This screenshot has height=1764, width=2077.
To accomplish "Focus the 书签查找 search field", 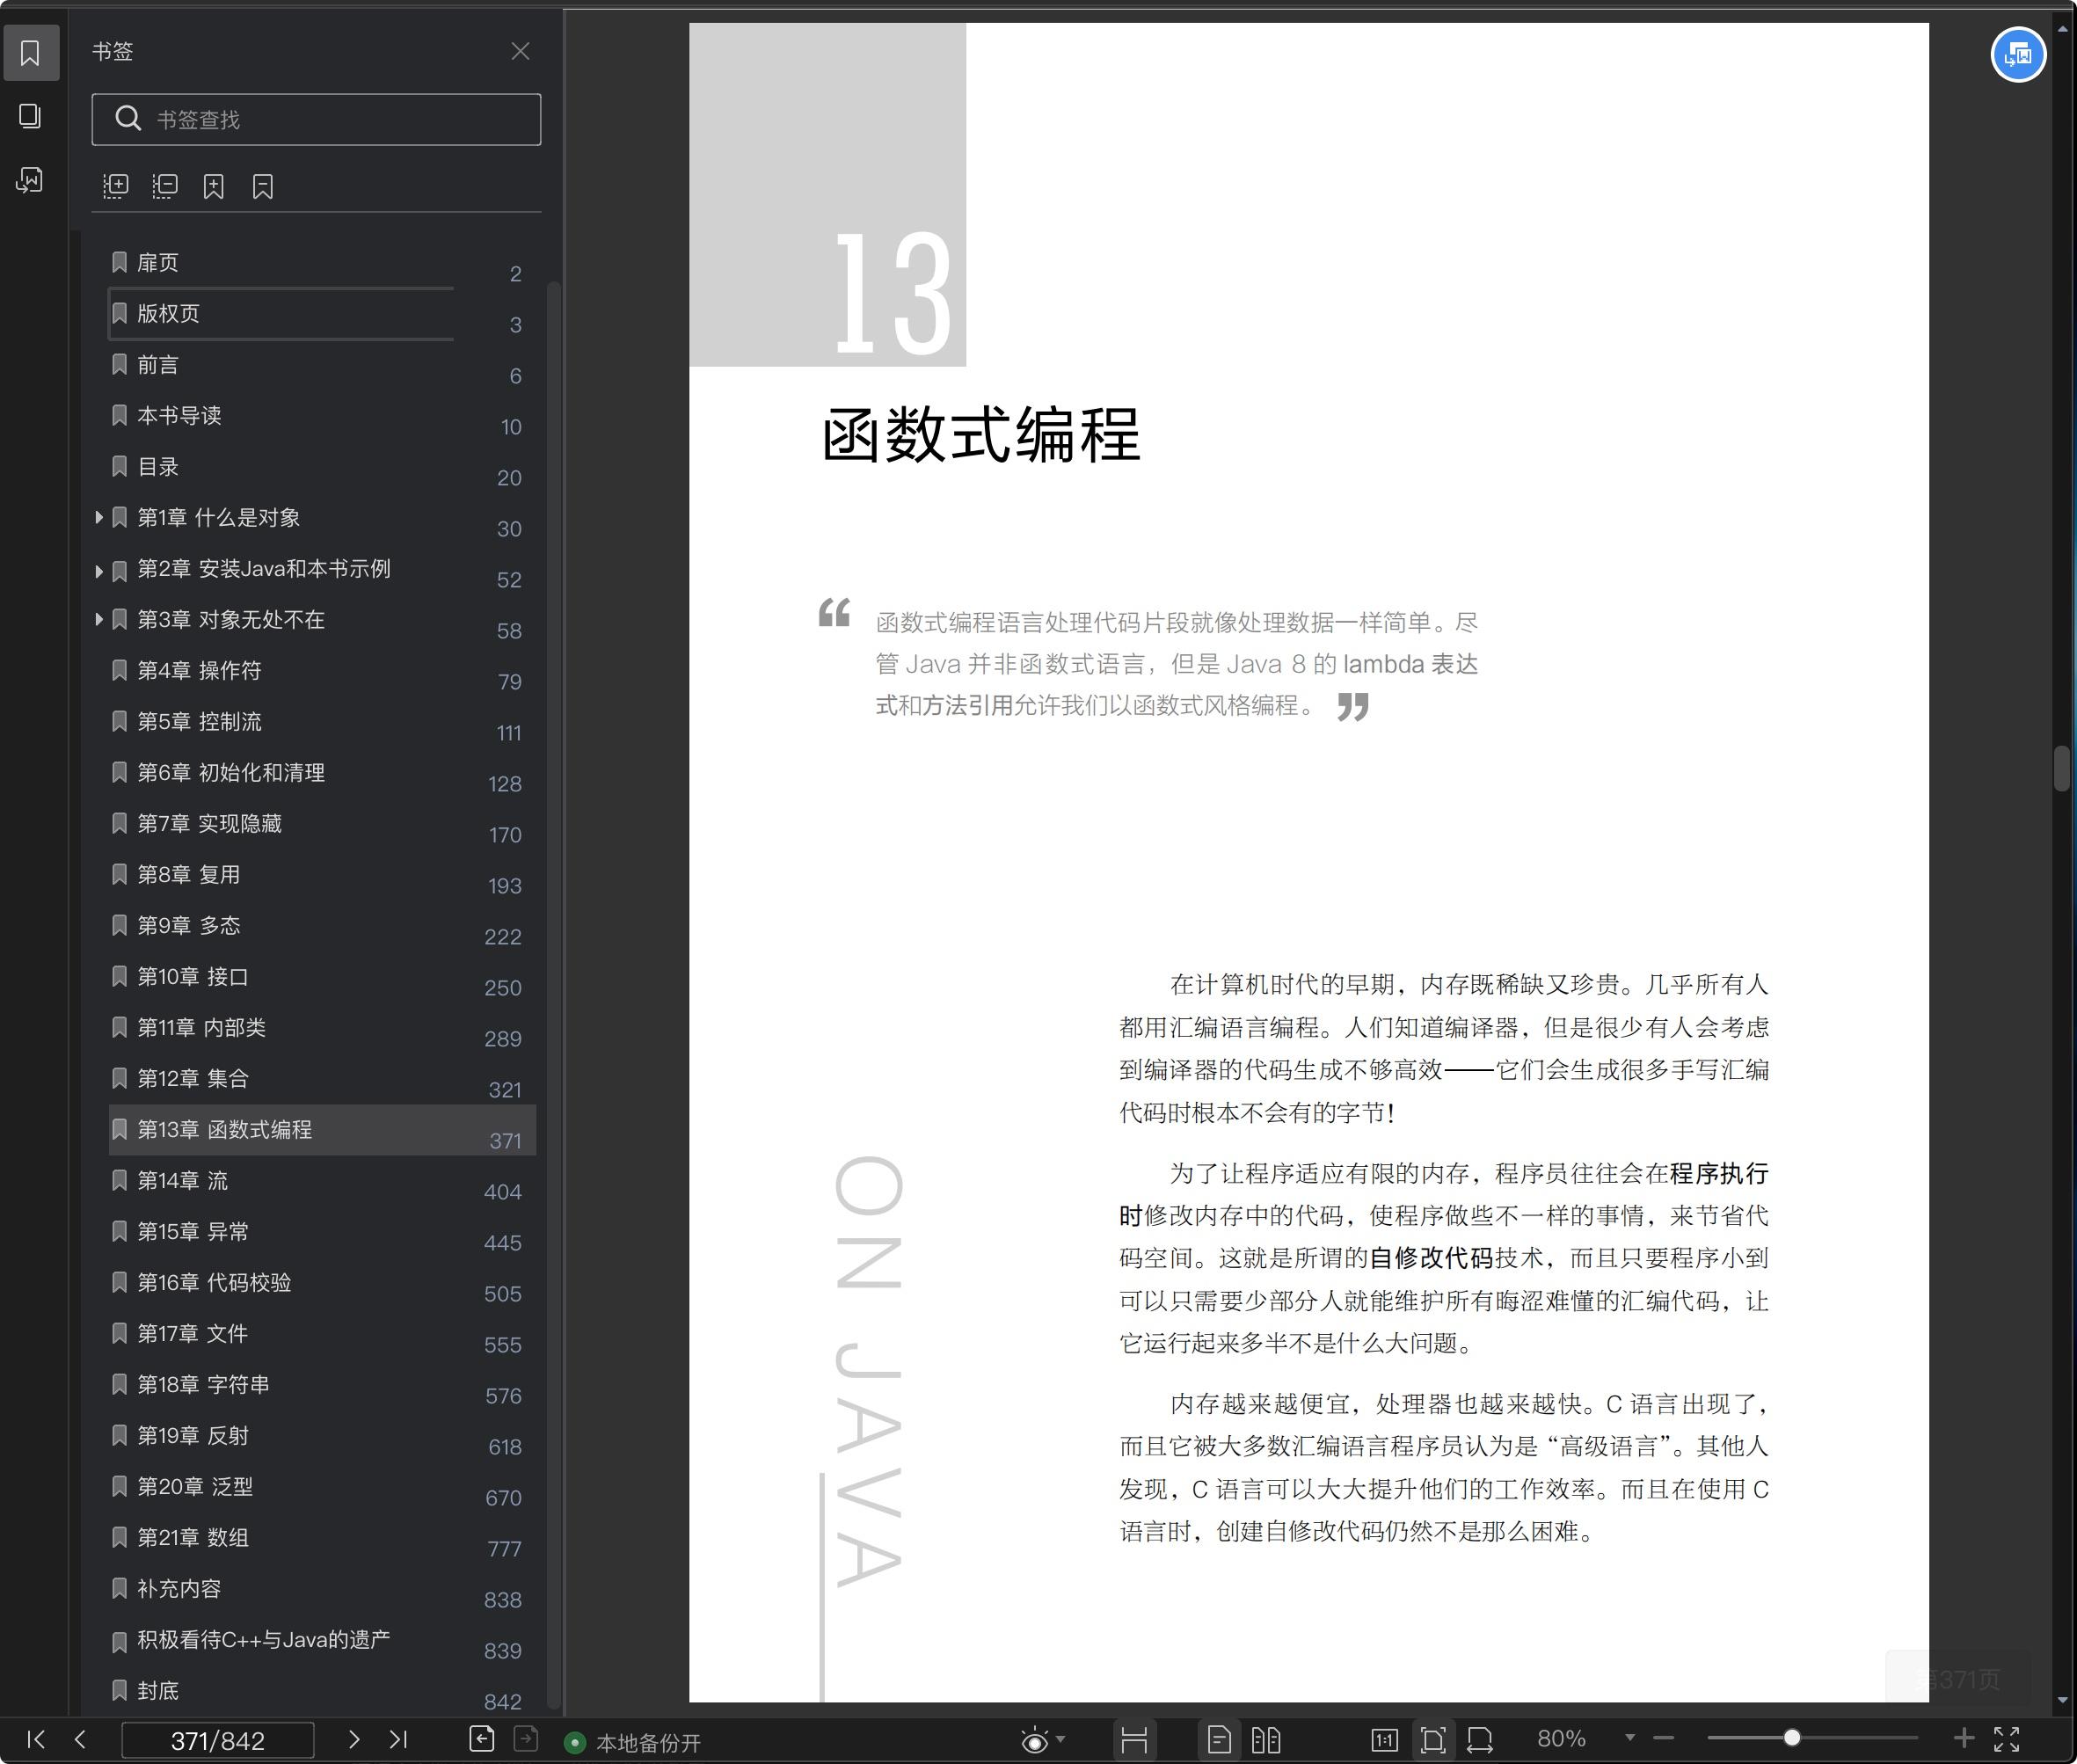I will (x=316, y=120).
